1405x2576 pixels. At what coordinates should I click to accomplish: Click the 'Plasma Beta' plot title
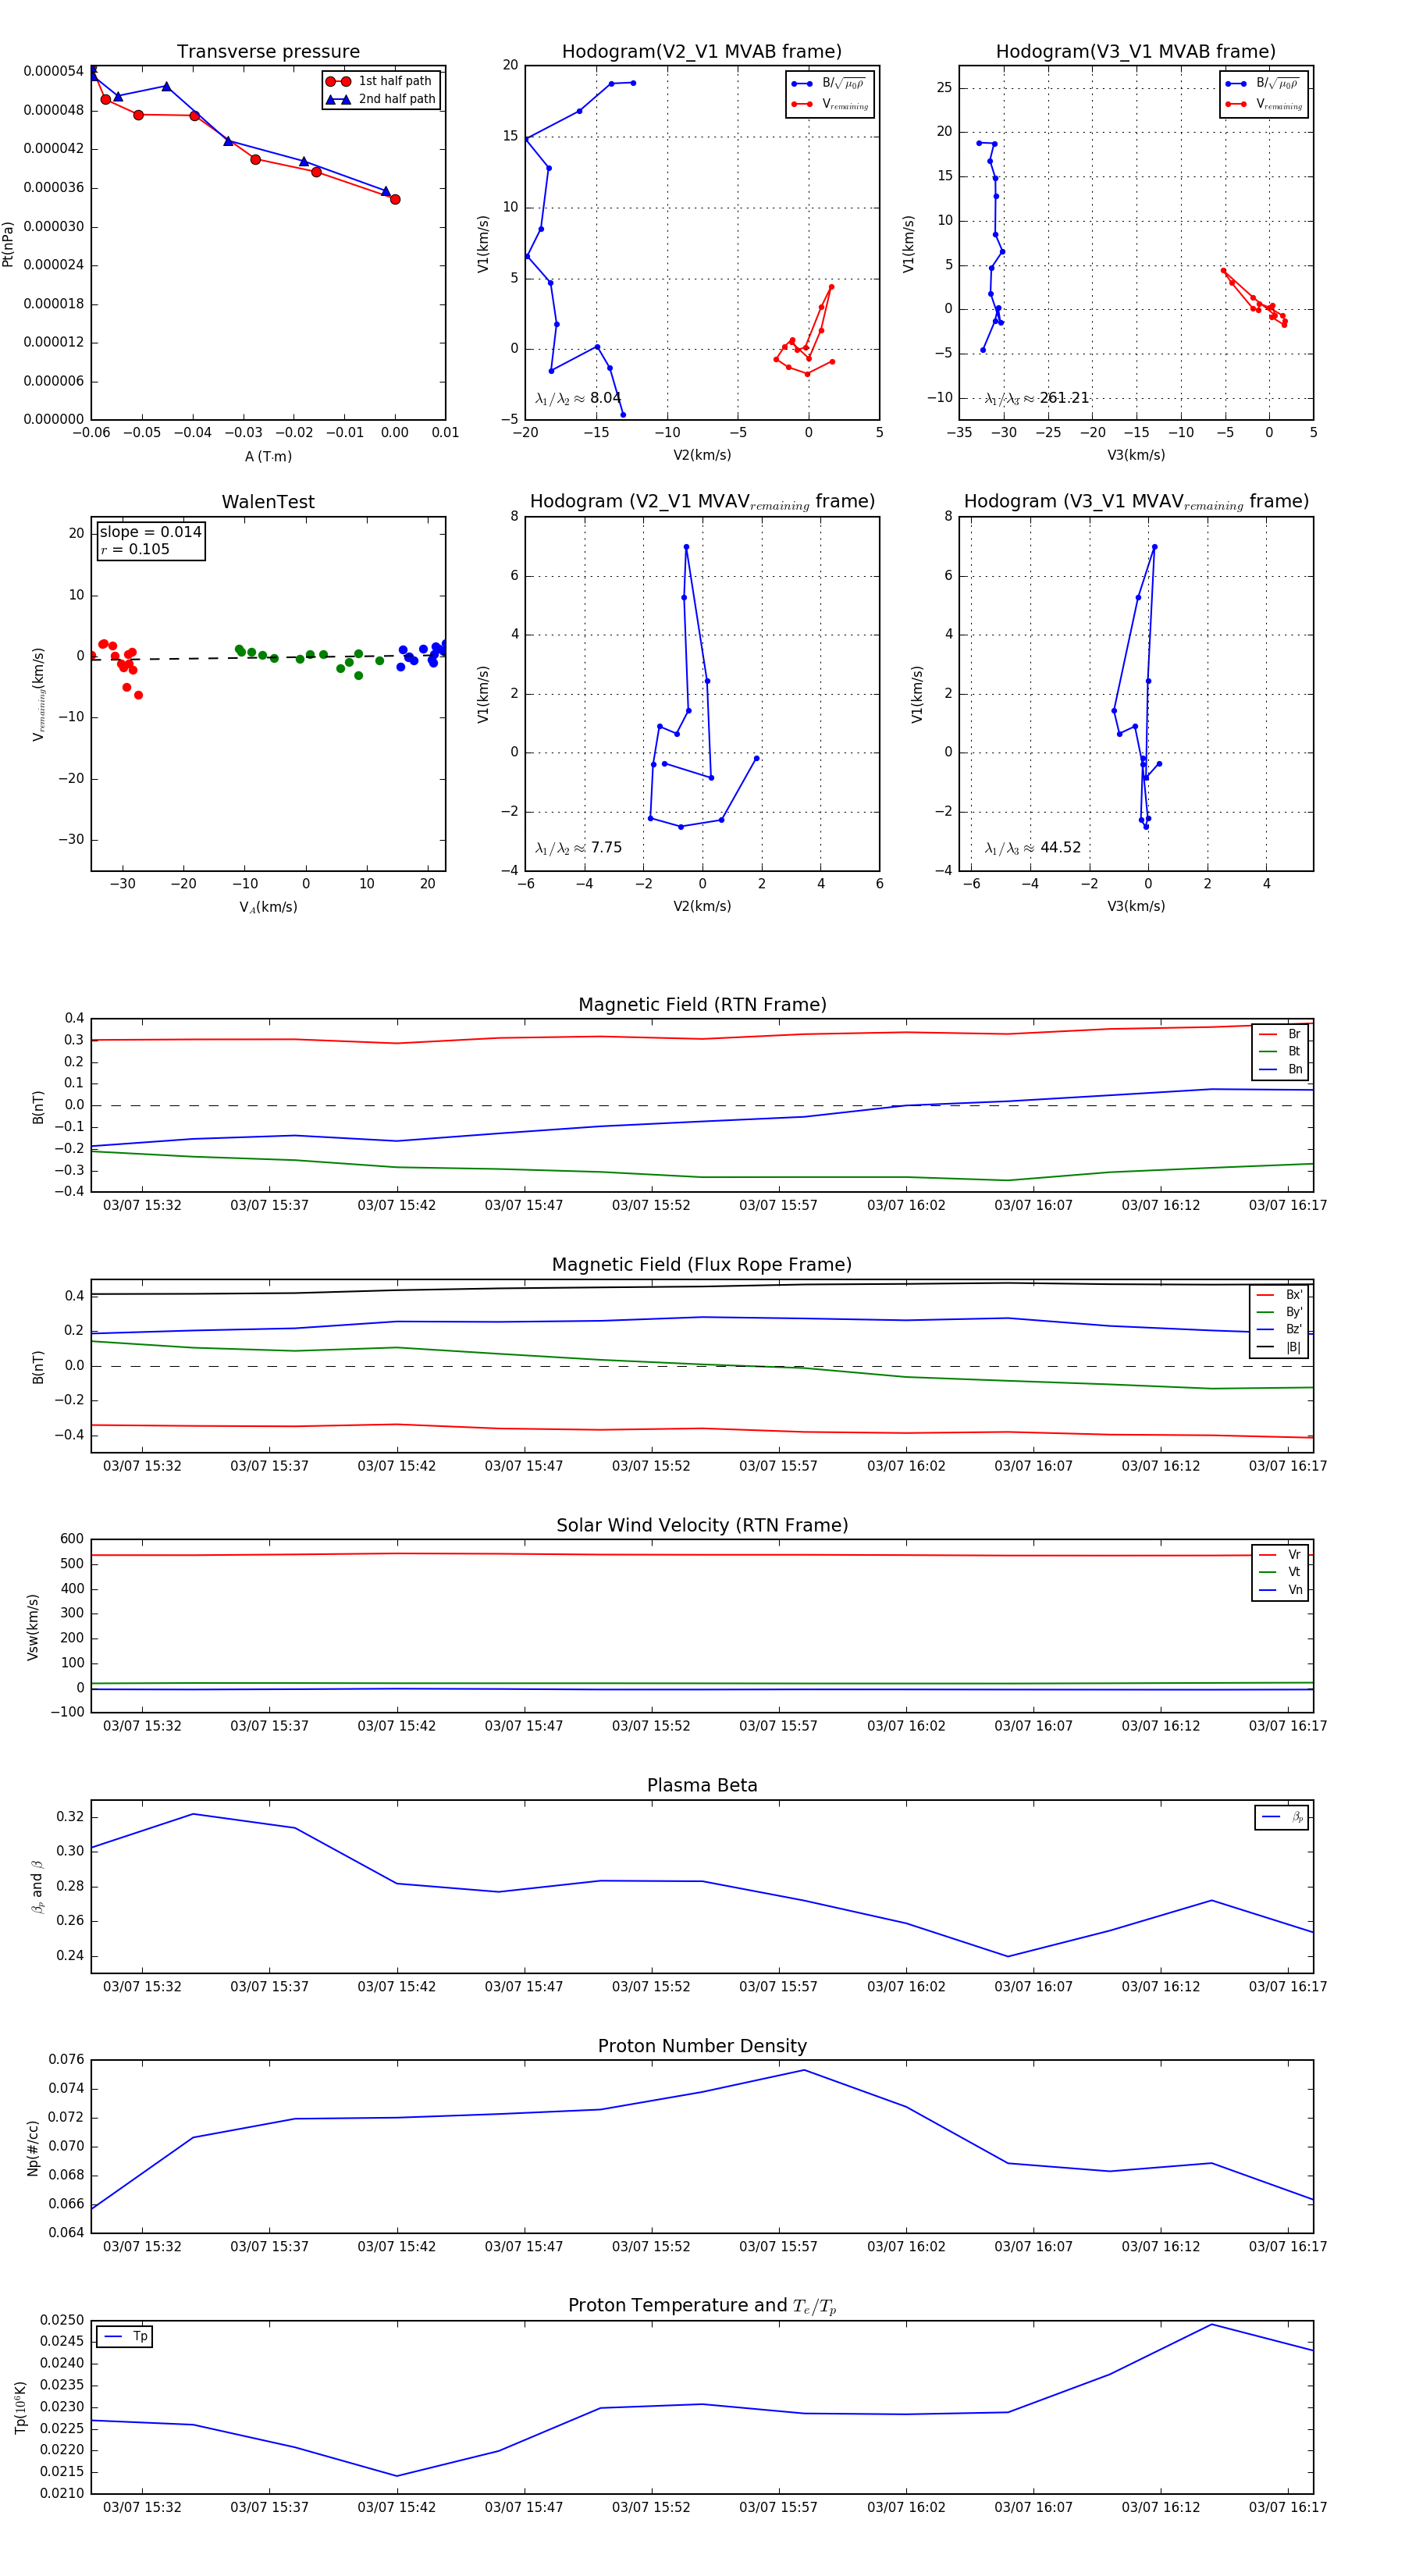[702, 1786]
